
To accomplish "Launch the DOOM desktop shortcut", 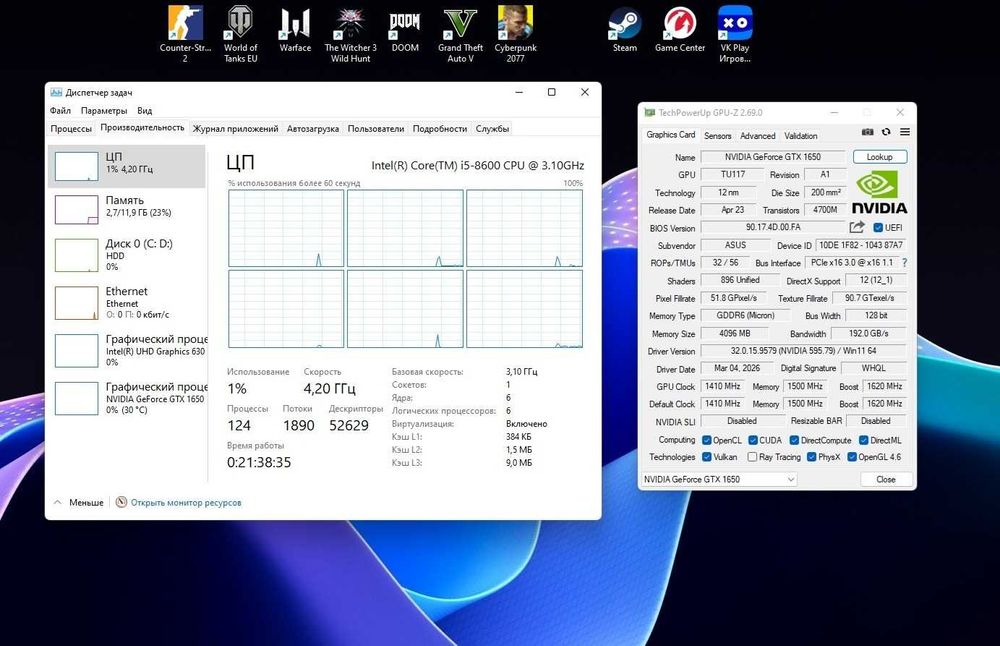I will 405,29.
